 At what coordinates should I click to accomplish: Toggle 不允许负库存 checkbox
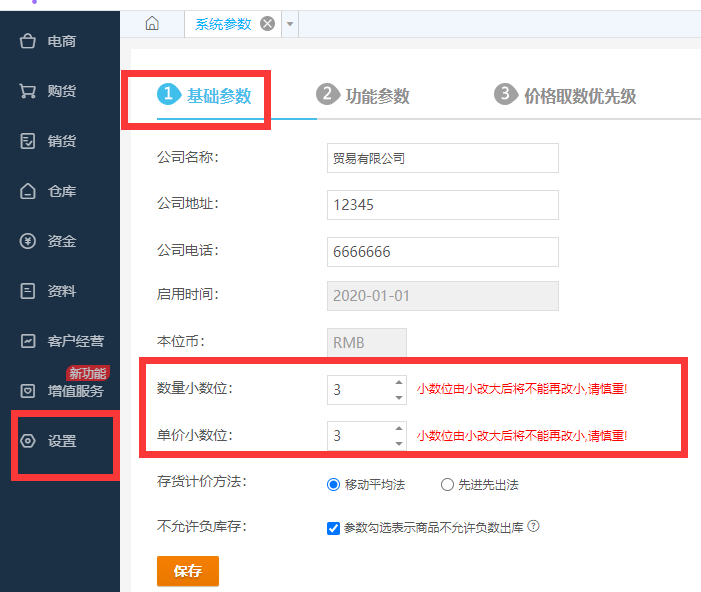tap(334, 528)
